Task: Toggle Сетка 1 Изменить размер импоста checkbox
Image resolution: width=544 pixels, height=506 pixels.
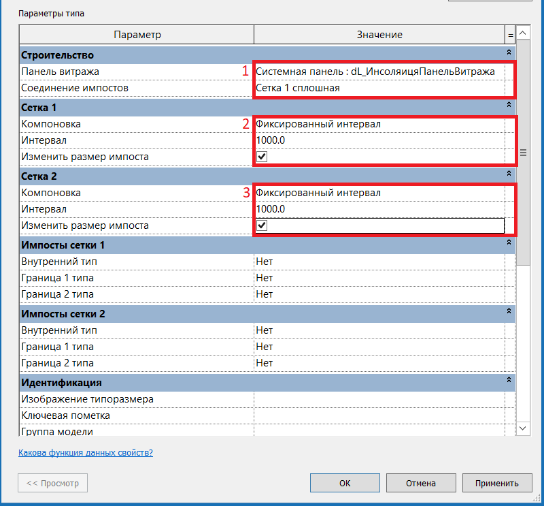Action: point(262,157)
